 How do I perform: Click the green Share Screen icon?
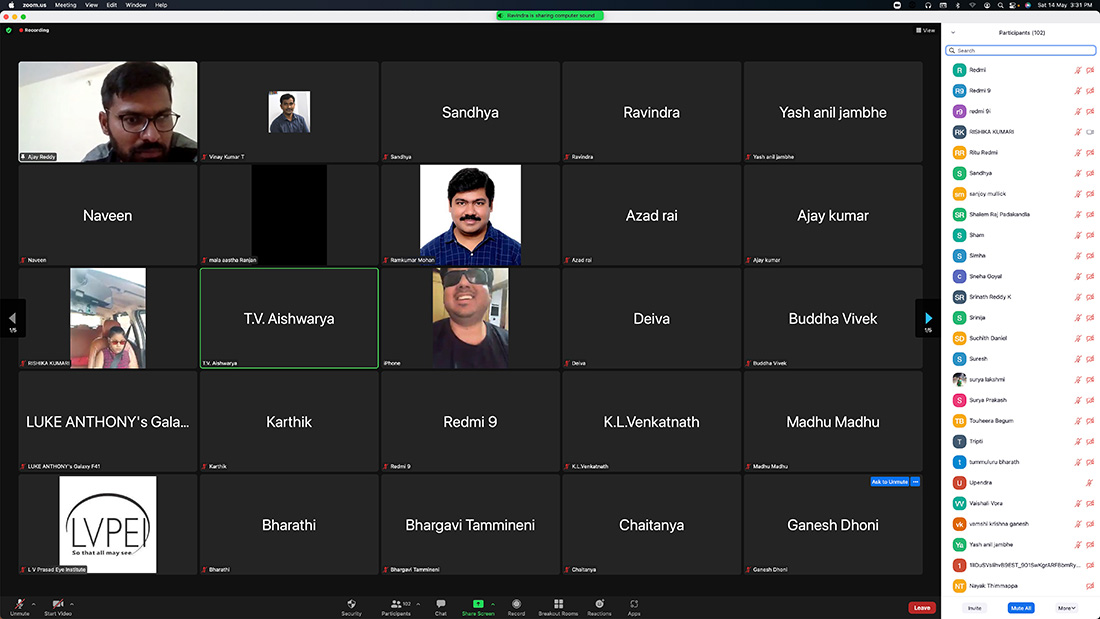point(478,604)
